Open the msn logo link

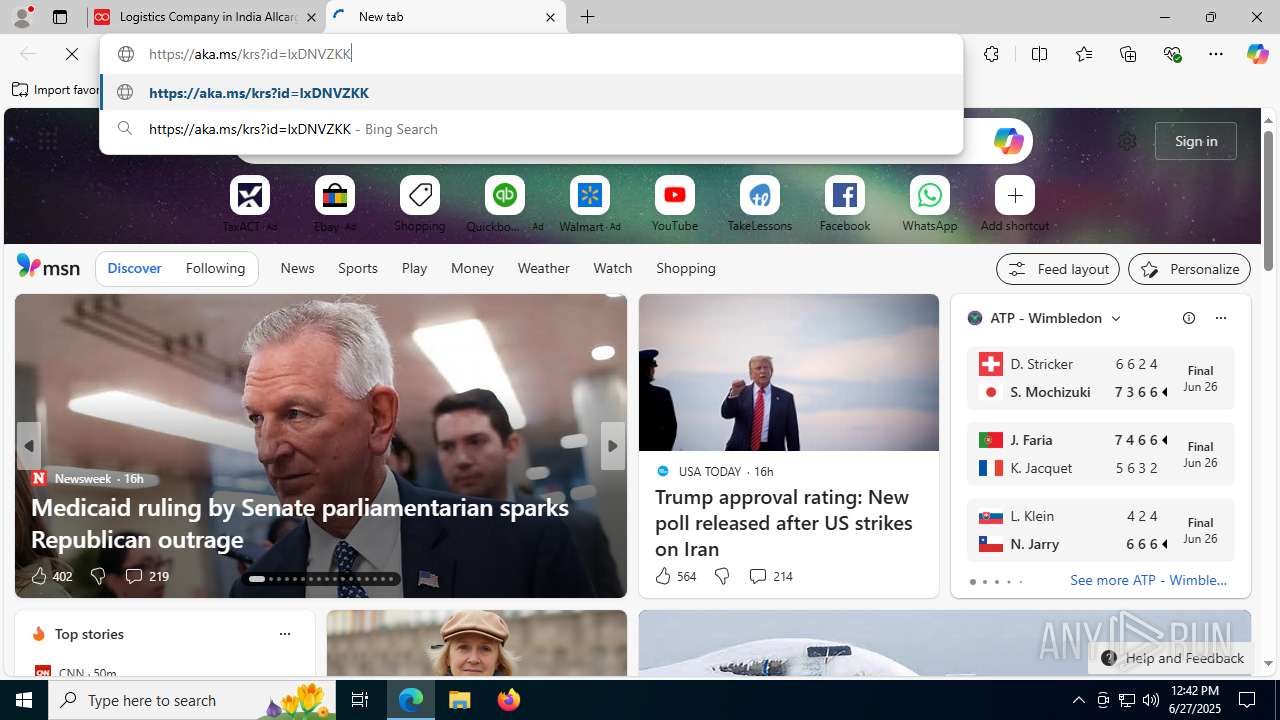48,266
